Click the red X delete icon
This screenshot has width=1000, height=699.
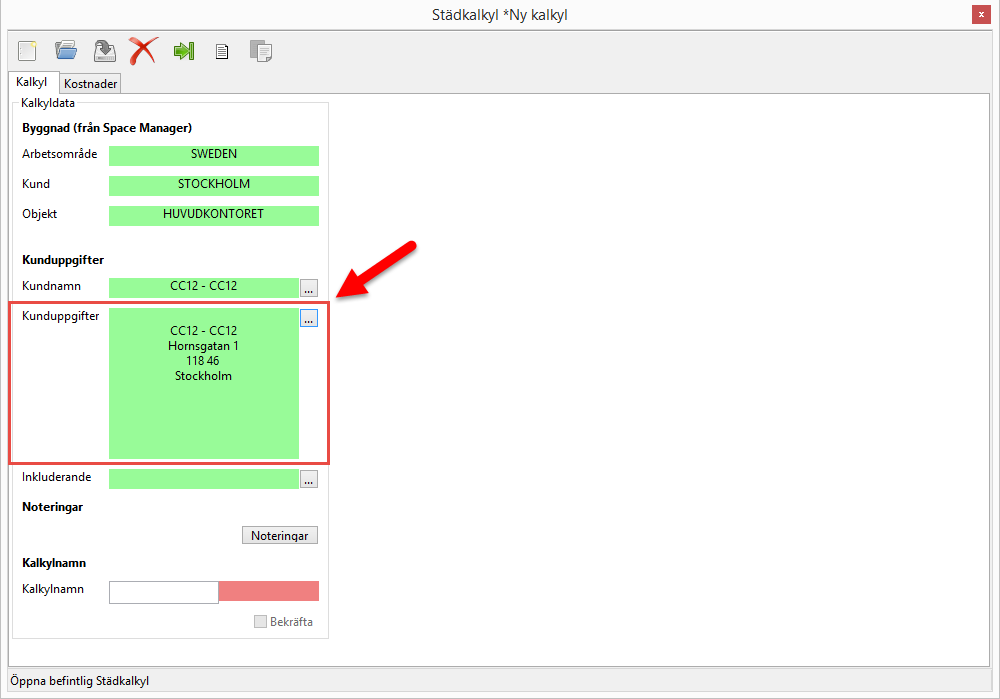(143, 50)
